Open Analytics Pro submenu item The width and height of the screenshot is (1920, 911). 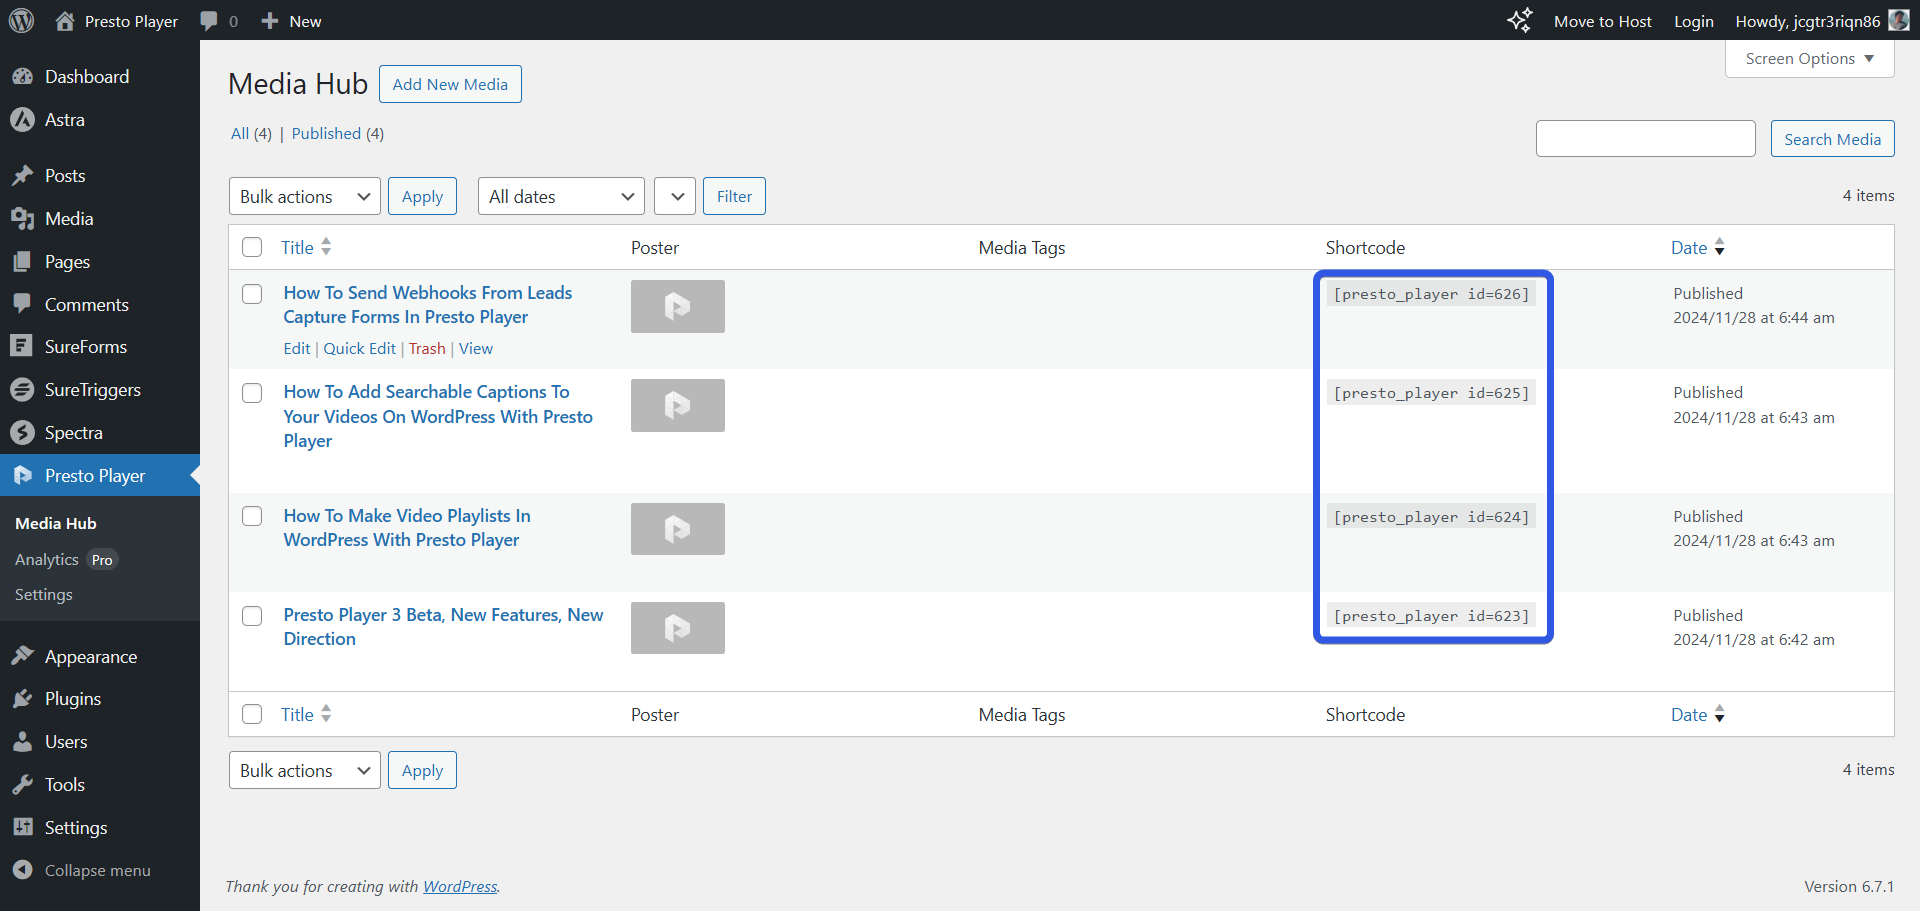pos(66,560)
